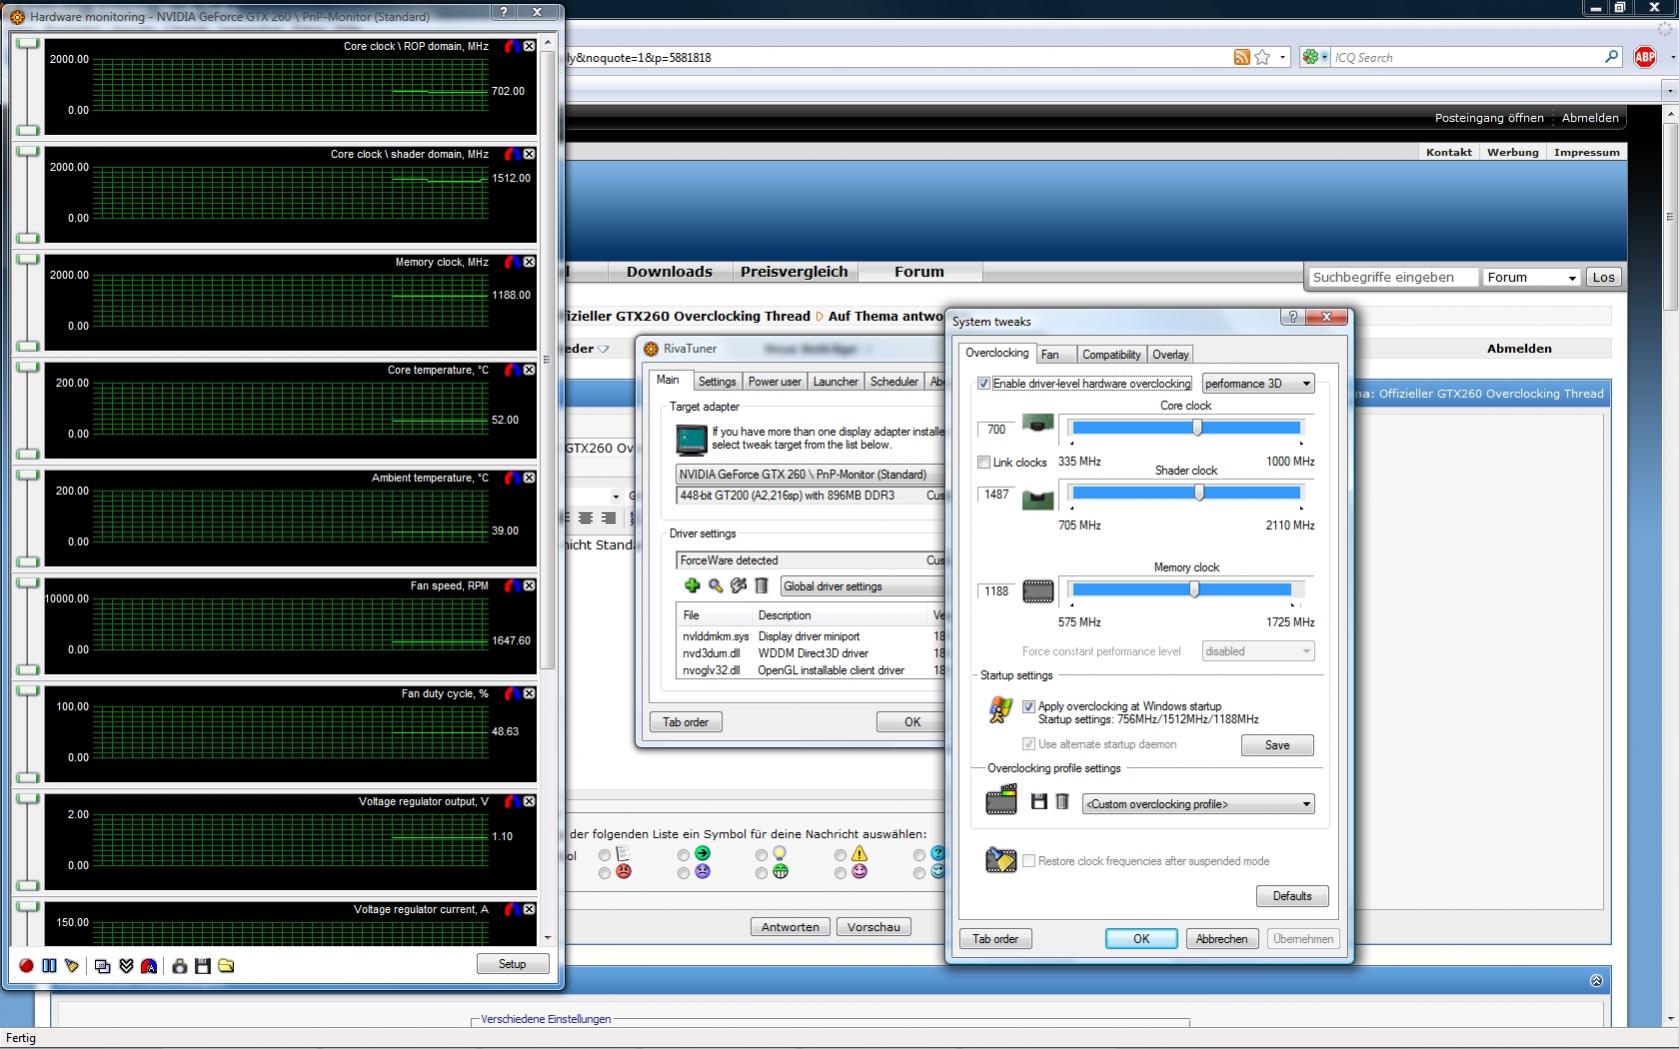Open the ICQ search engine selector dropdown
Image resolution: width=1679 pixels, height=1049 pixels.
1315,57
